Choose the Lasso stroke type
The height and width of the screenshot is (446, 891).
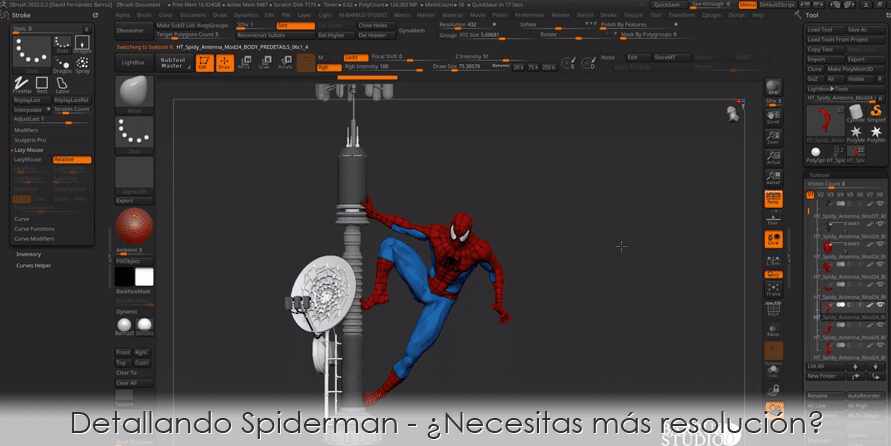pyautogui.click(x=62, y=85)
